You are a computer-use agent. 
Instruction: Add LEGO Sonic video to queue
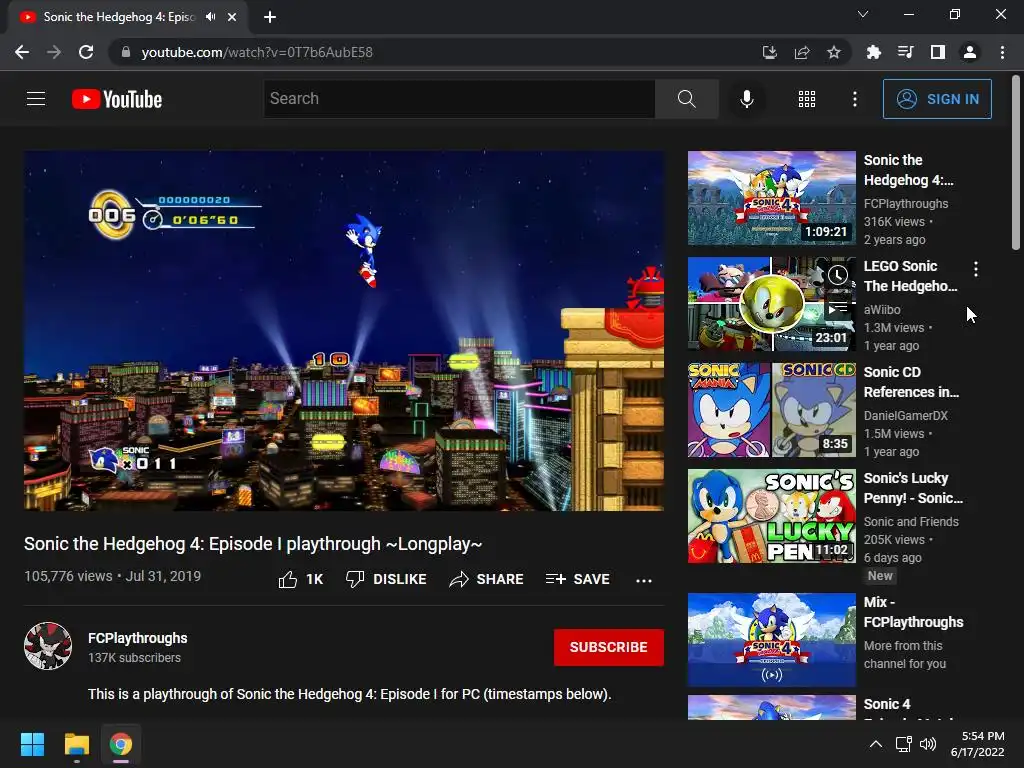(838, 307)
